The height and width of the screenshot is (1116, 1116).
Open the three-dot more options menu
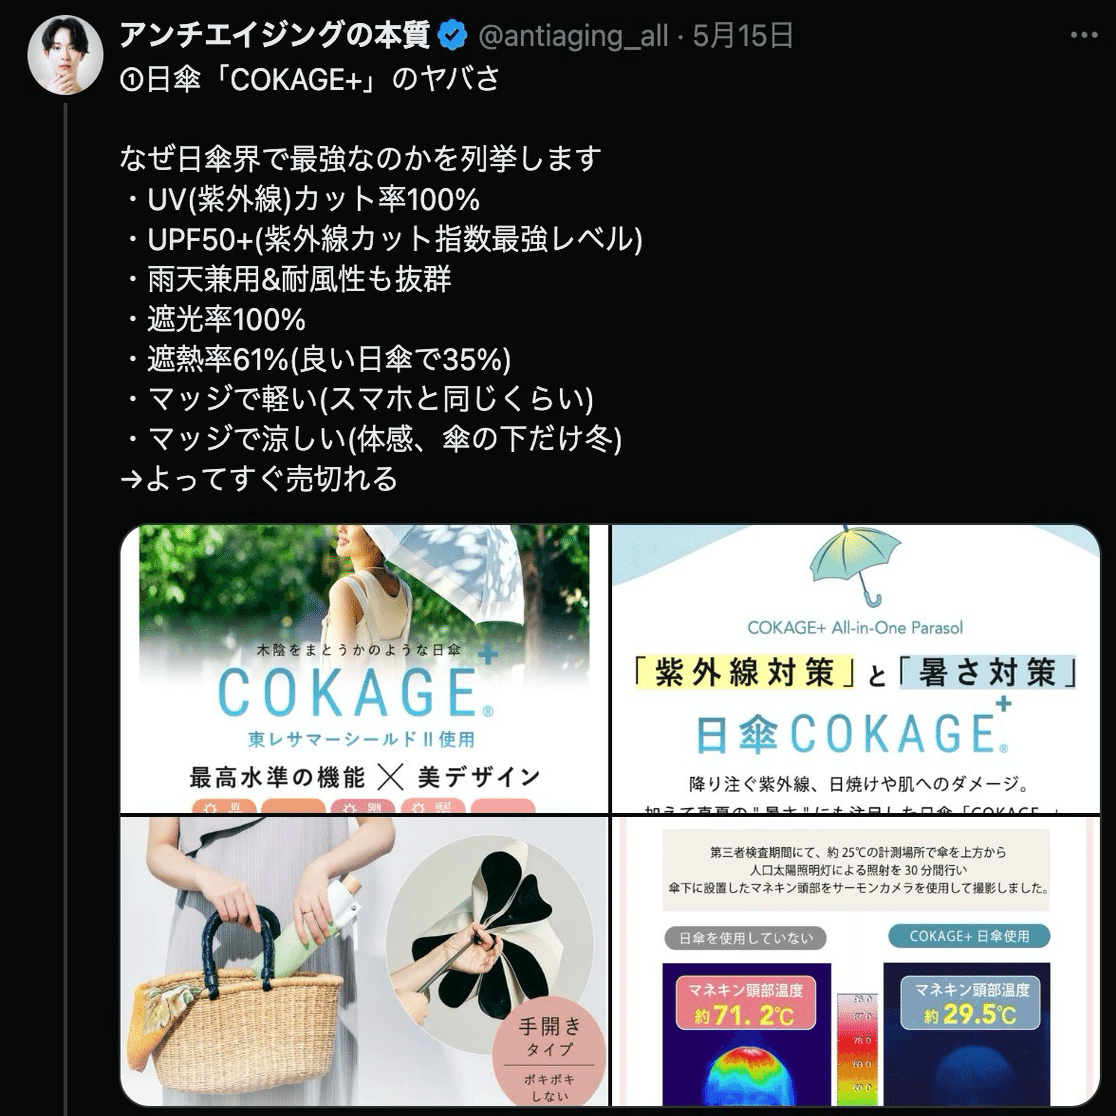(1083, 35)
